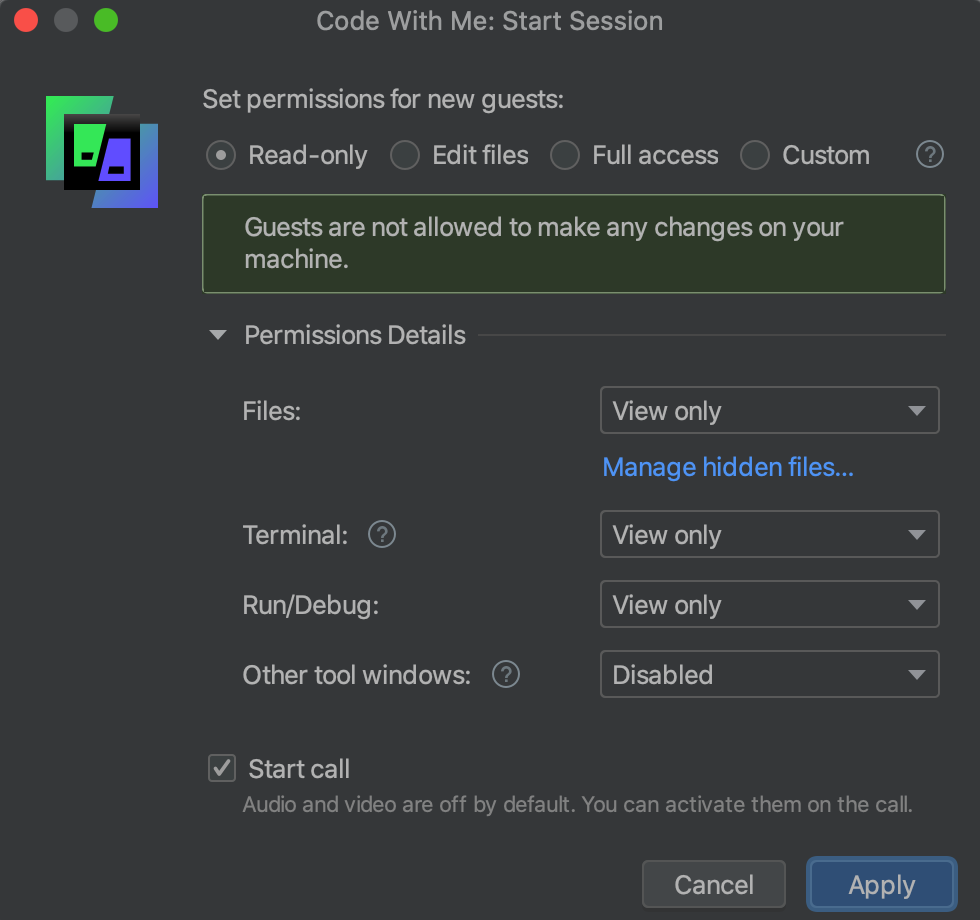This screenshot has width=980, height=920.
Task: Open the Manage hidden files link
Action: 728,467
